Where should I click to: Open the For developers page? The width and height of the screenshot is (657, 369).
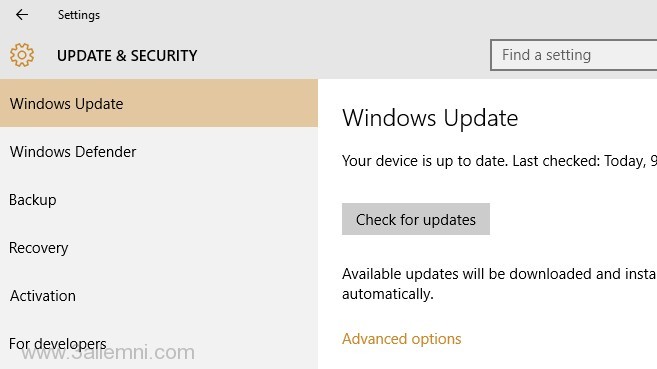pos(159,344)
